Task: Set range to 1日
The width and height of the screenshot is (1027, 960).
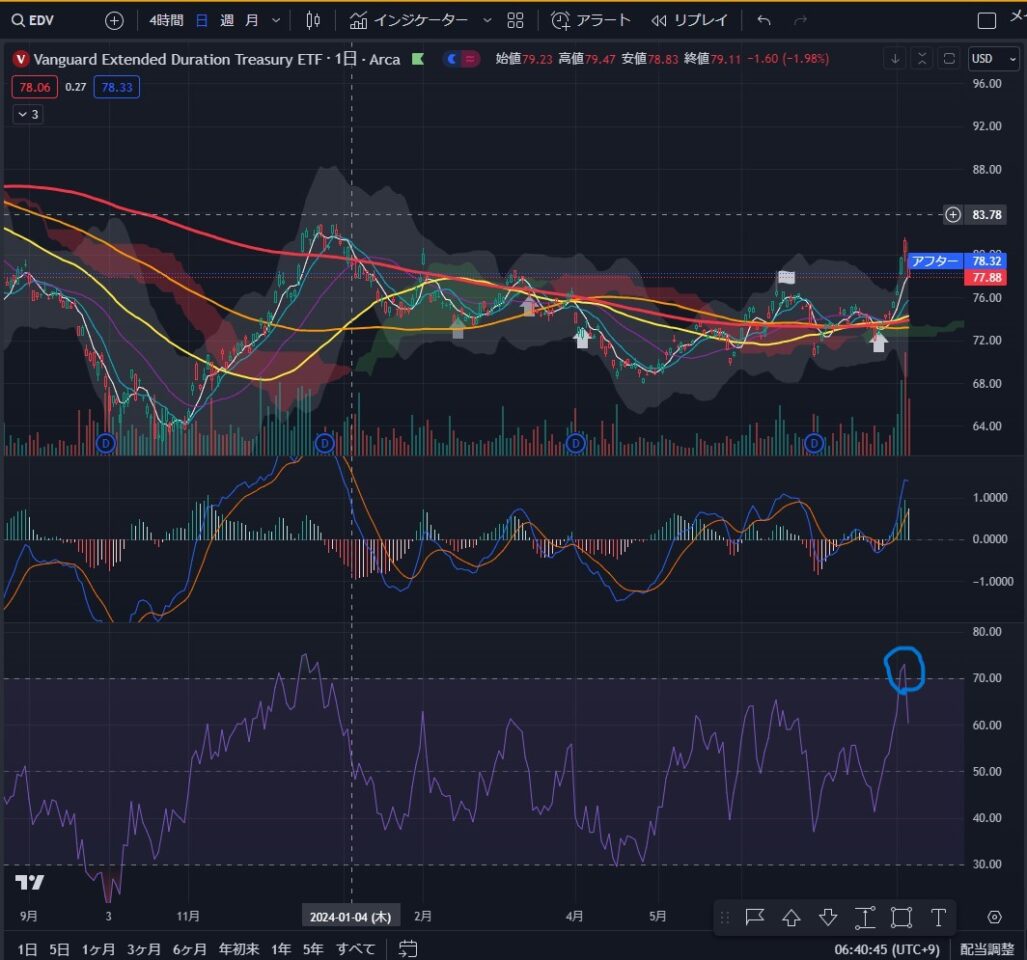Action: [27, 949]
